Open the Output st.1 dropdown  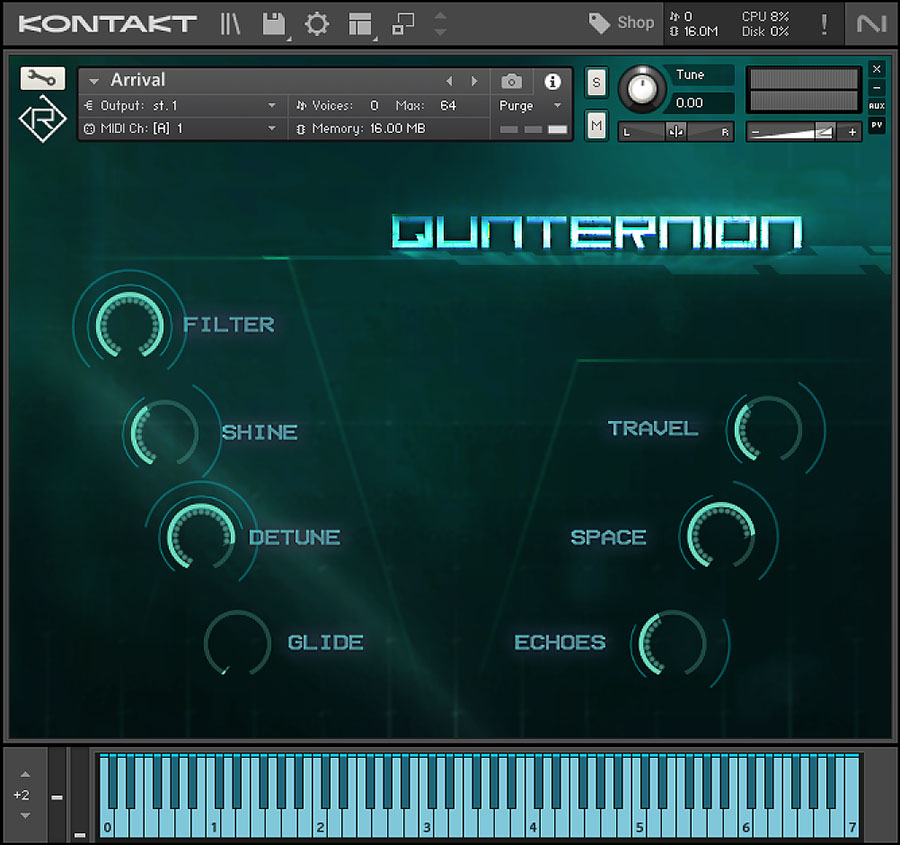click(180, 104)
